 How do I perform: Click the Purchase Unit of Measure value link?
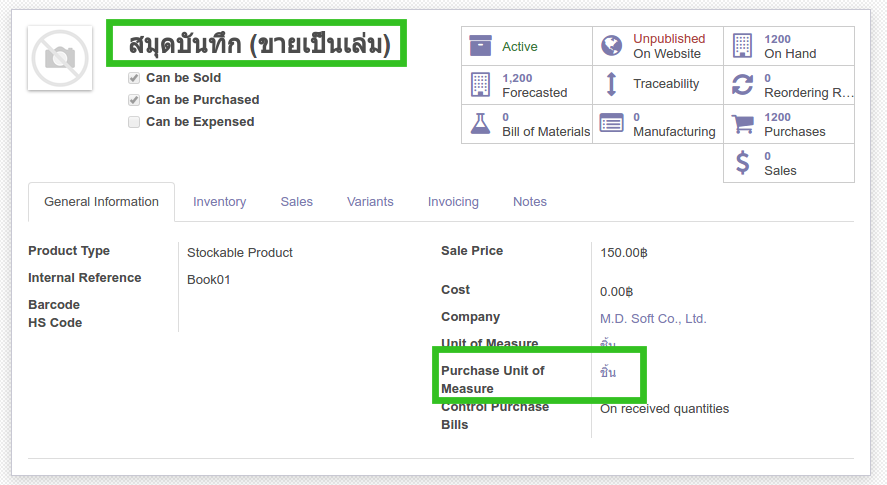tap(608, 372)
